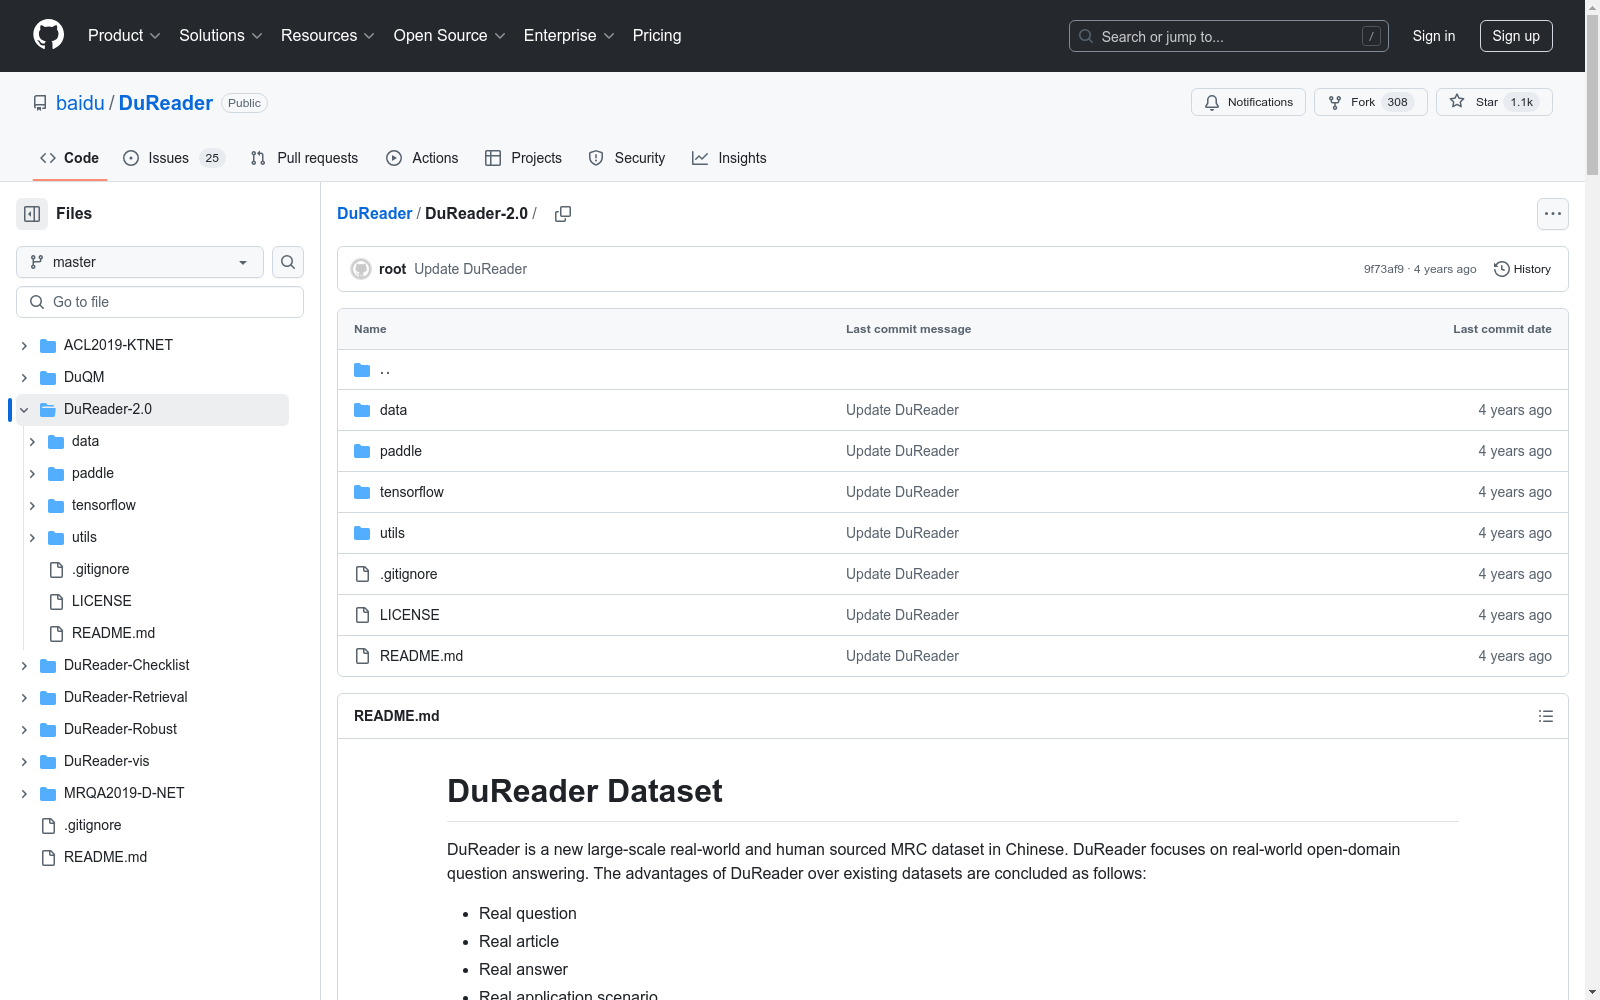Collapse the DuReader-2.0 folder chevron
1600x1000 pixels.
click(x=24, y=409)
